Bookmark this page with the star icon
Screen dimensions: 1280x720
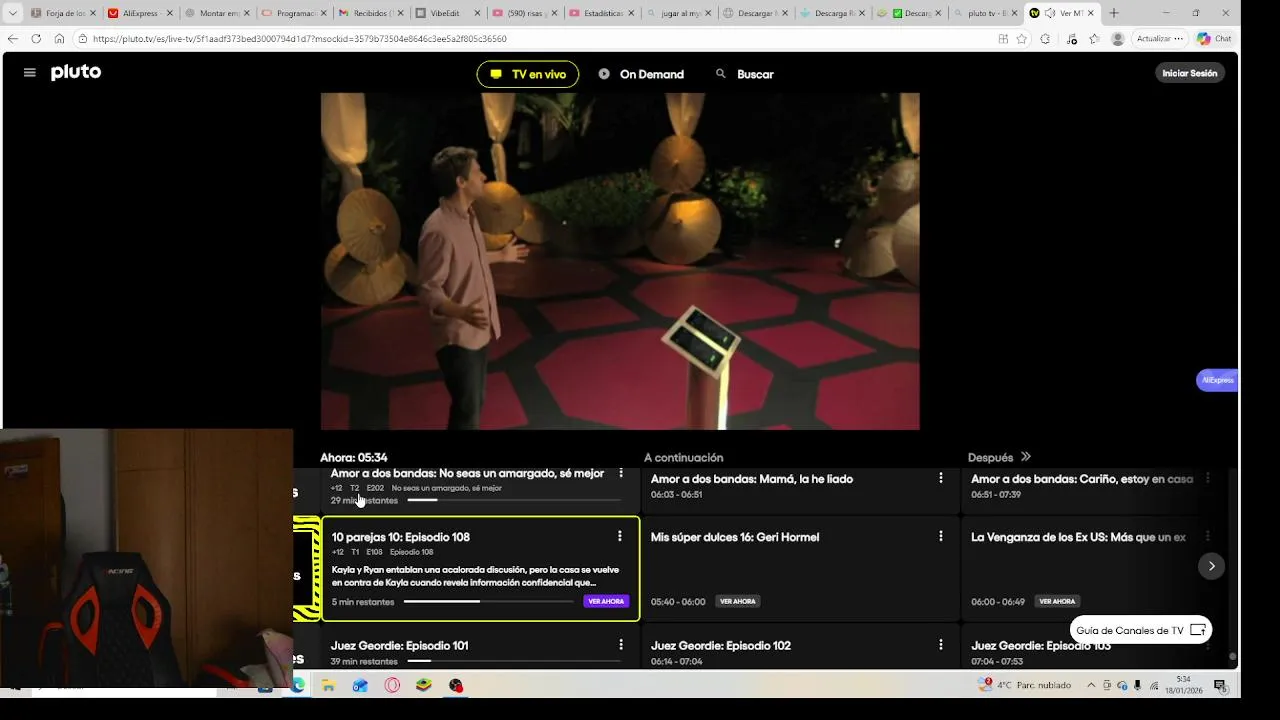[1021, 39]
